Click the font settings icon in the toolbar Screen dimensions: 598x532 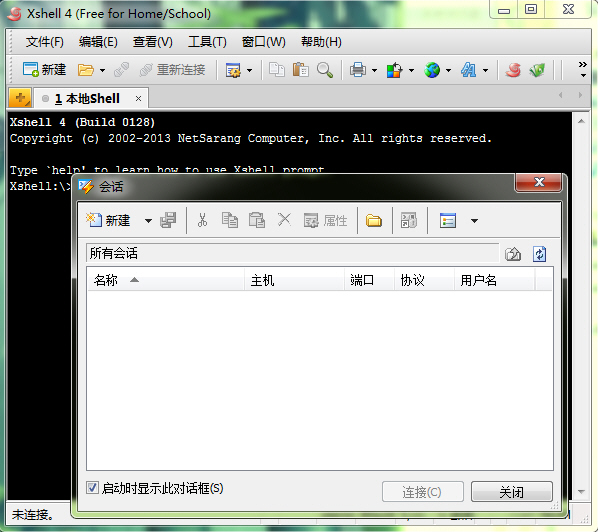[x=468, y=70]
